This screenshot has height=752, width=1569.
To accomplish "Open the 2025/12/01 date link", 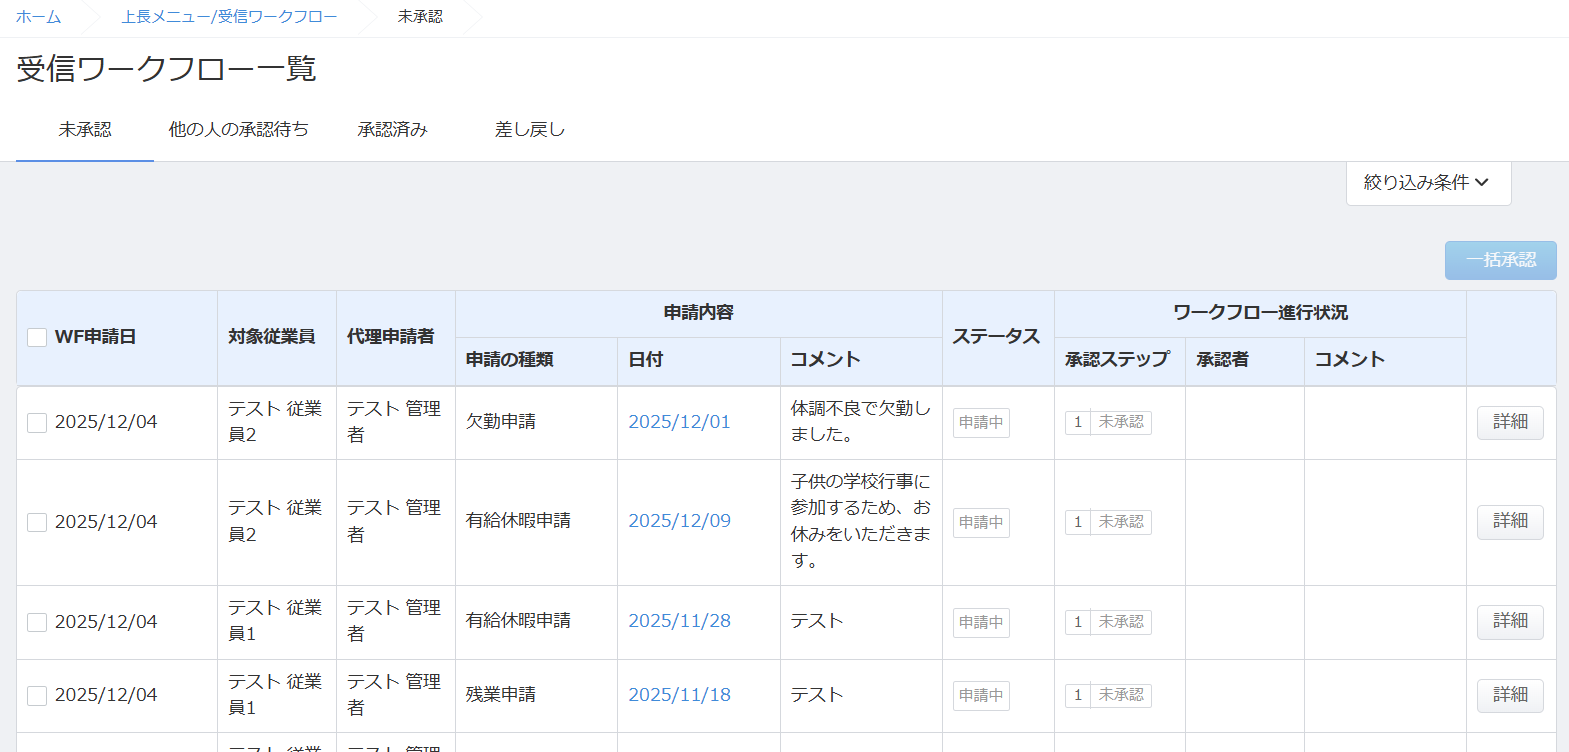I will point(679,422).
